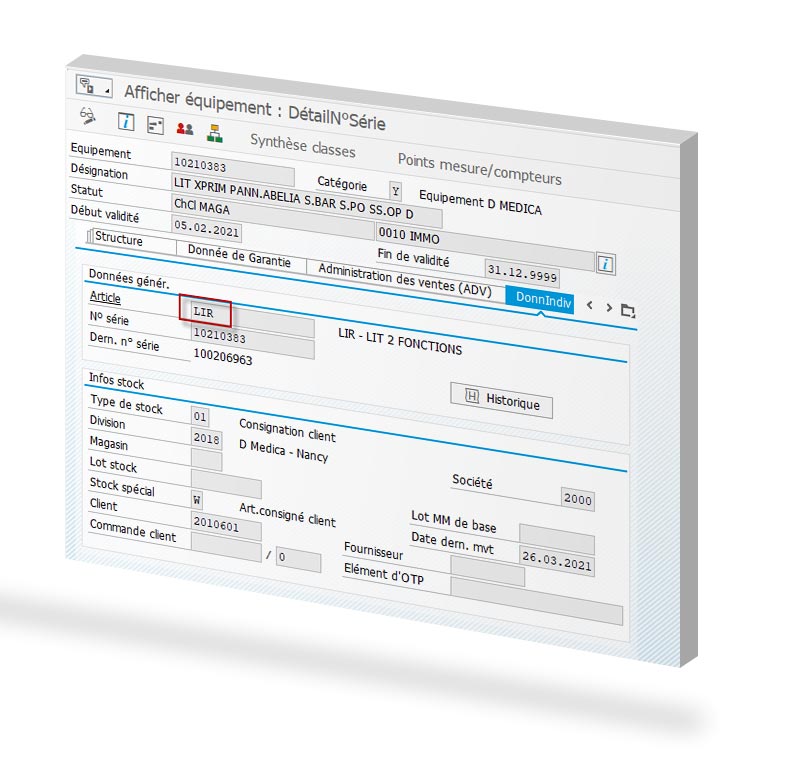
Task: Click Fin de validité field 31.12.9999
Action: (x=522, y=274)
